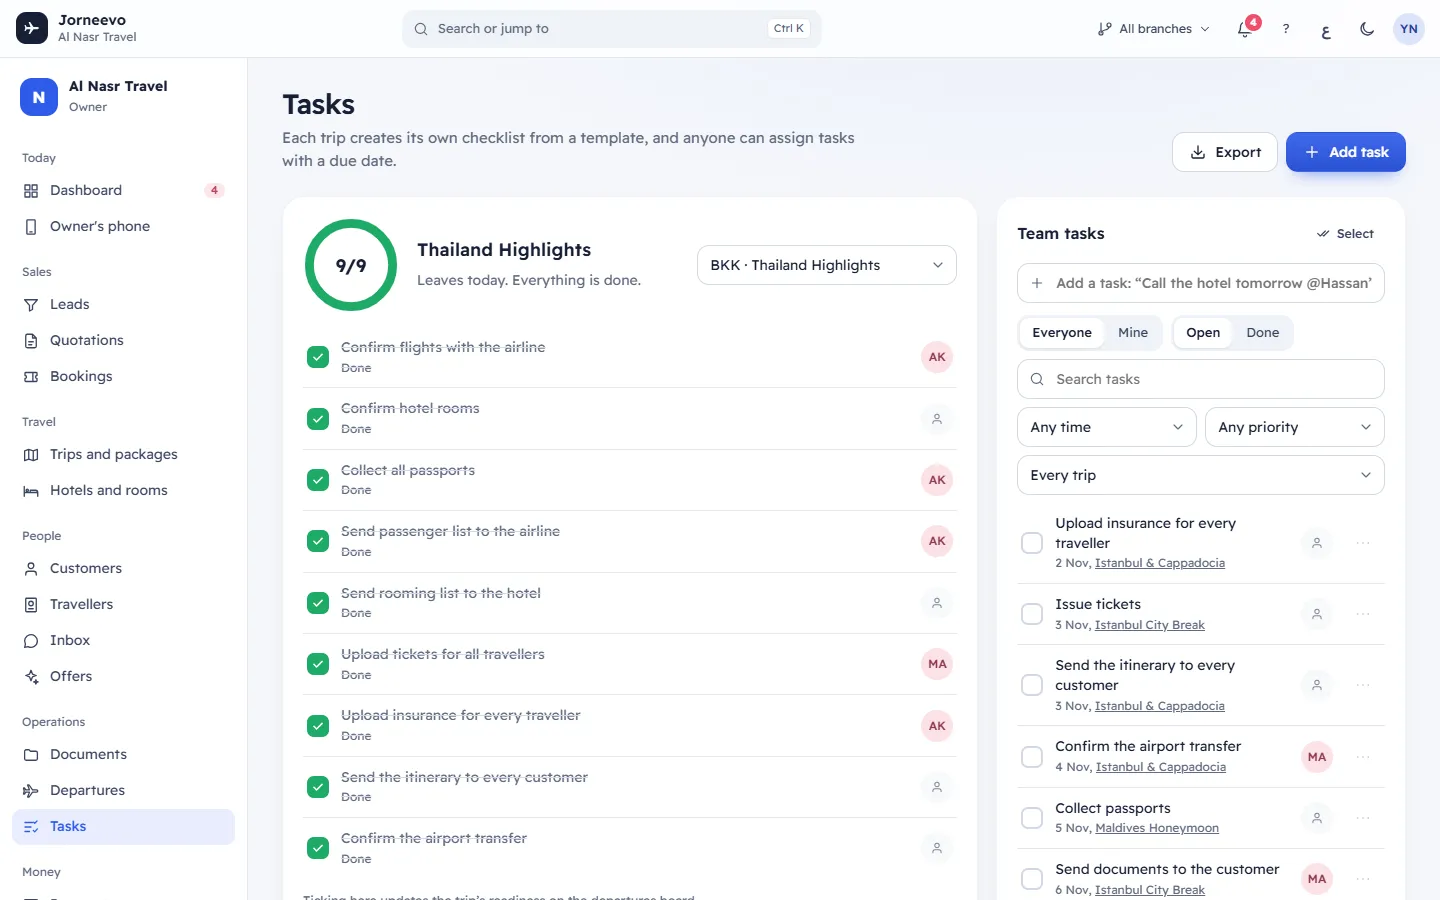Open Quotations in sidebar
The height and width of the screenshot is (900, 1440).
pyautogui.click(x=123, y=340)
